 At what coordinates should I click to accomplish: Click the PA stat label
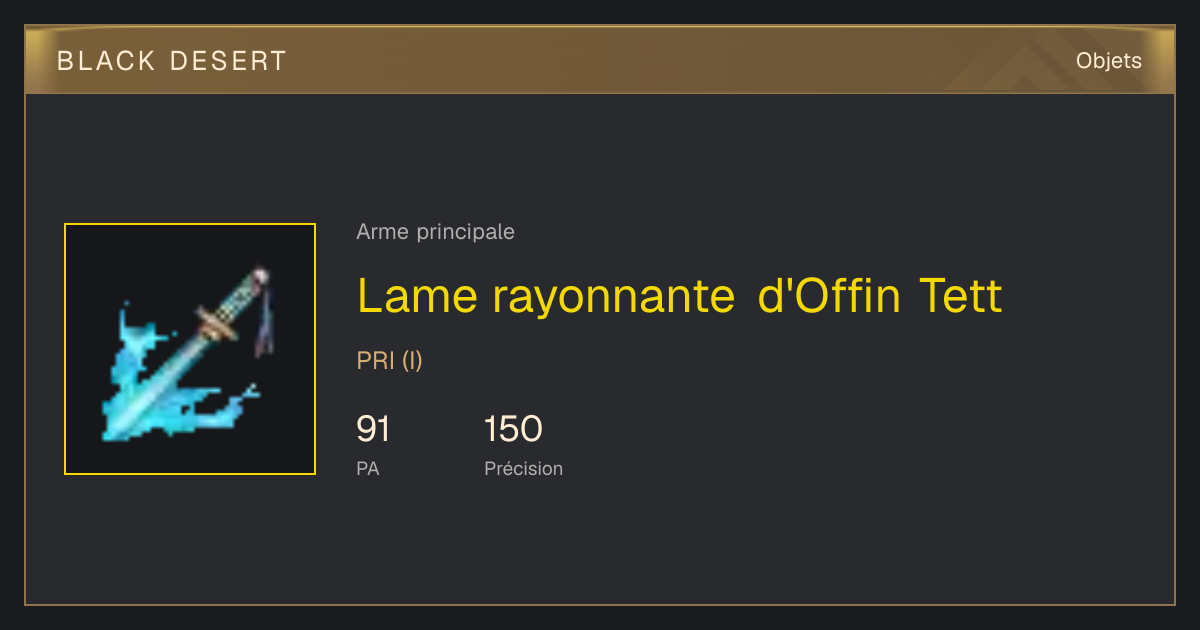click(x=368, y=468)
